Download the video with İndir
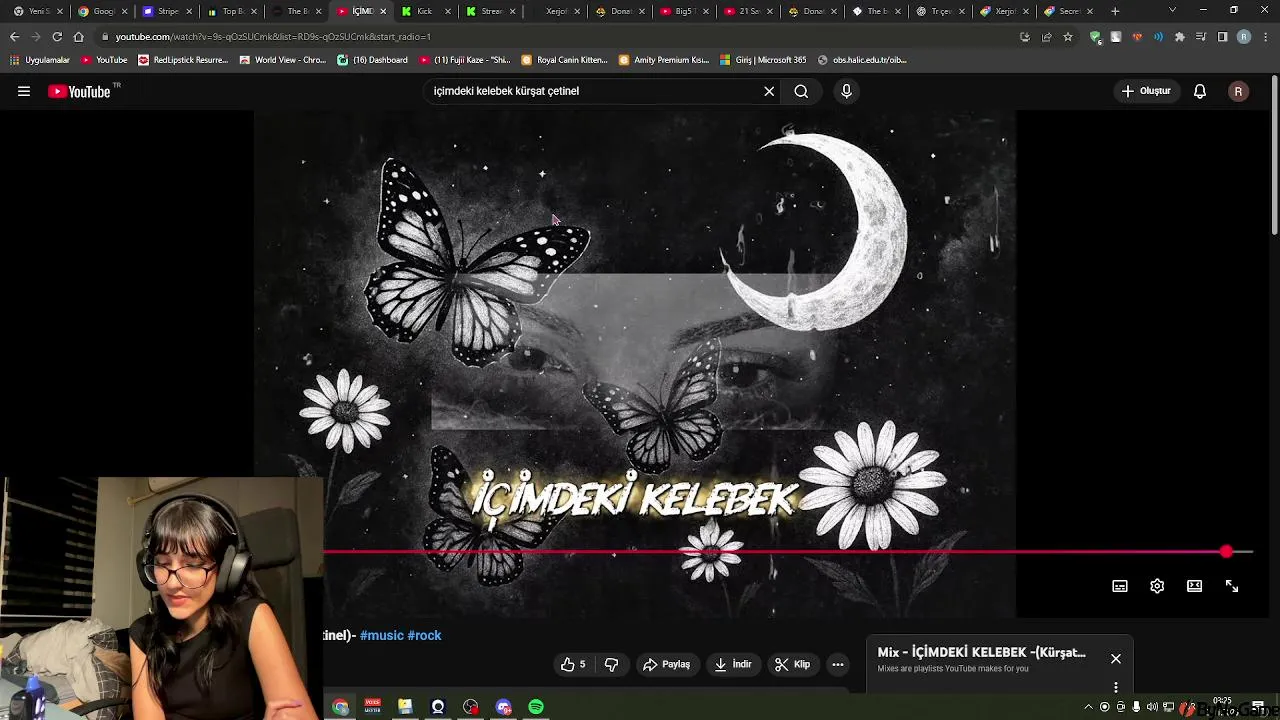Screen dimensions: 1280x720 (733, 664)
